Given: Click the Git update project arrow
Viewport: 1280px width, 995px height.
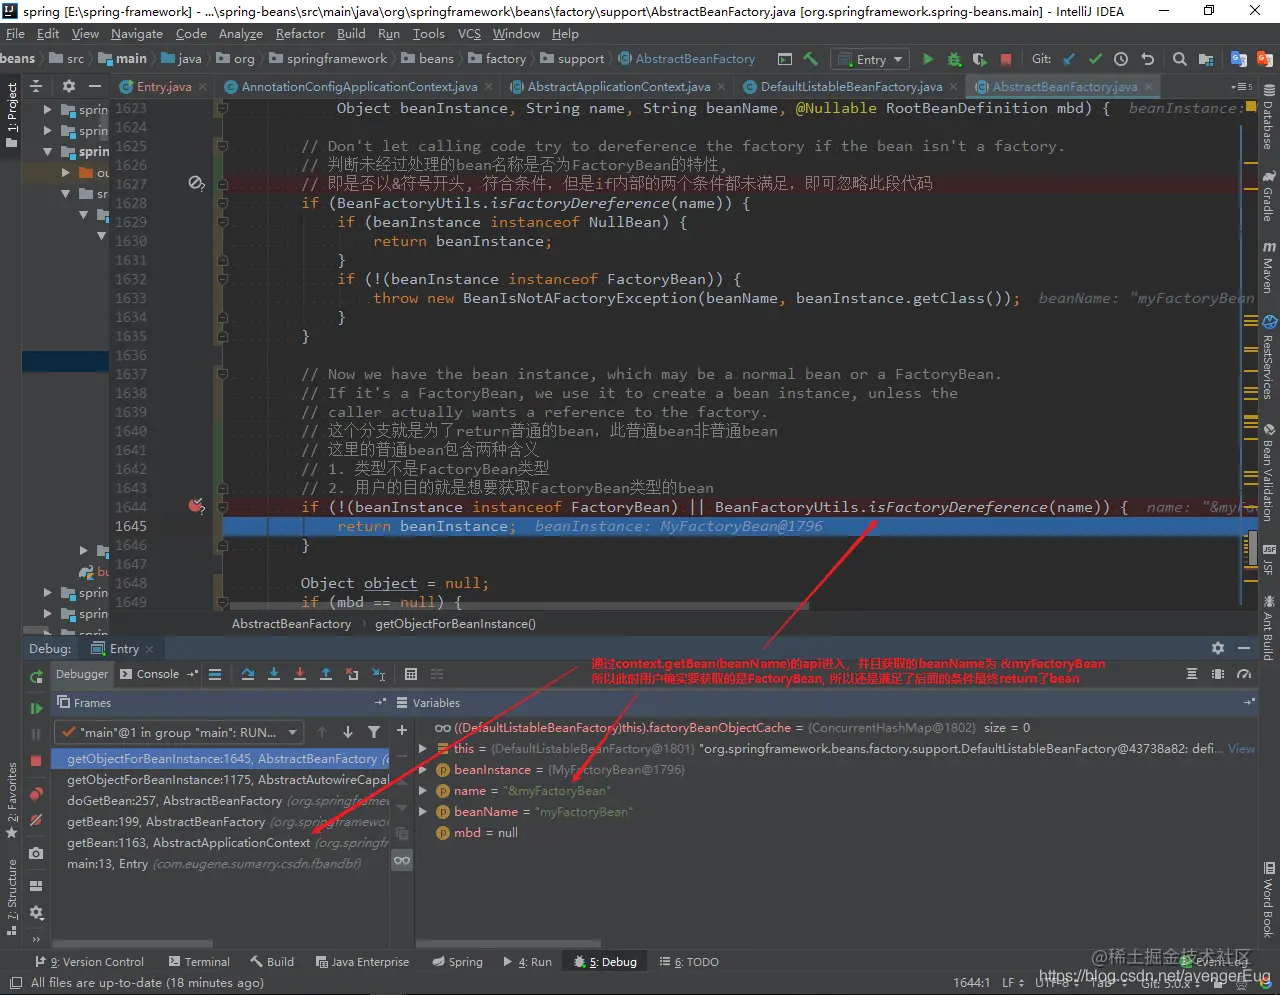Looking at the screenshot, I should [x=1069, y=59].
